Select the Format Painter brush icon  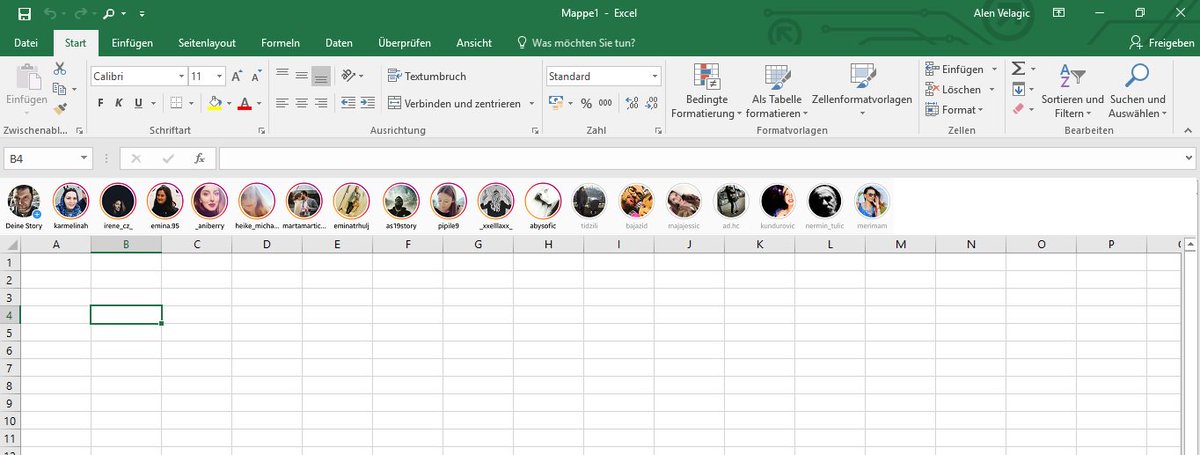[x=60, y=108]
